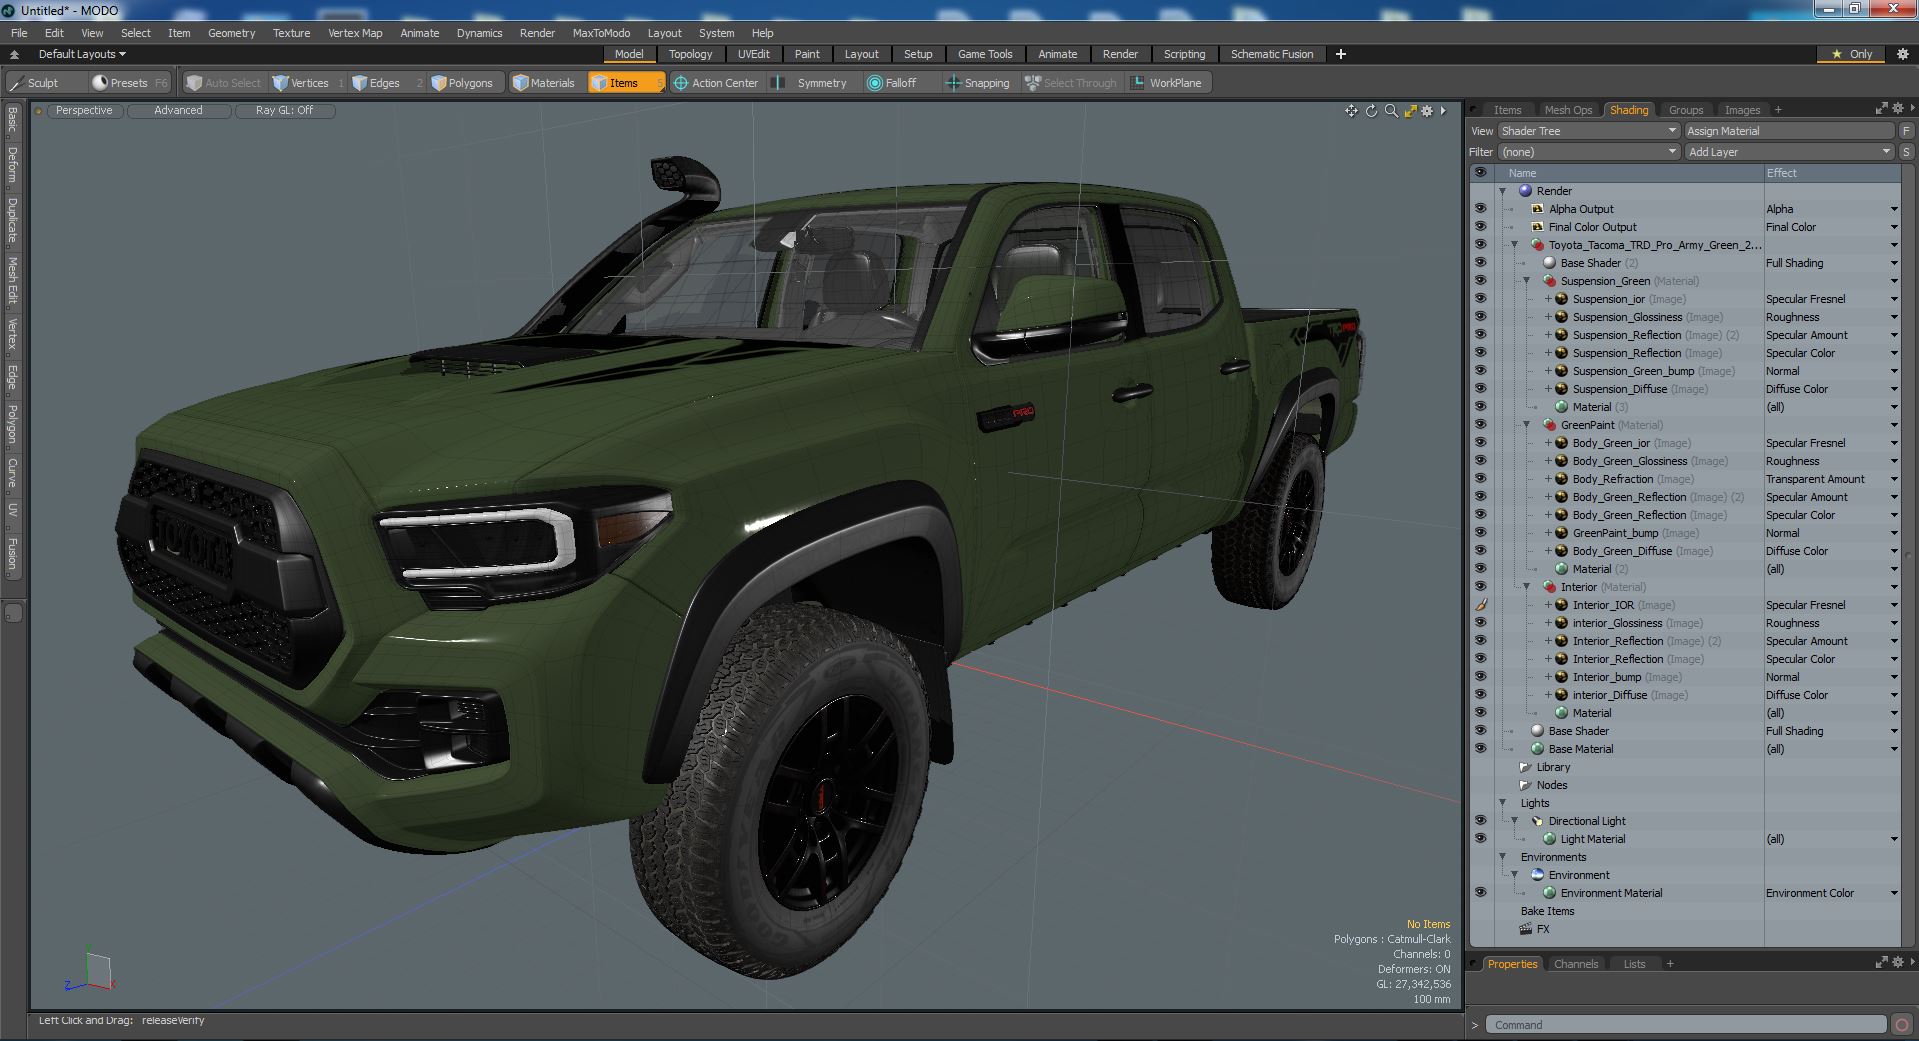Collapse the GreenPaint material group

1526,425
